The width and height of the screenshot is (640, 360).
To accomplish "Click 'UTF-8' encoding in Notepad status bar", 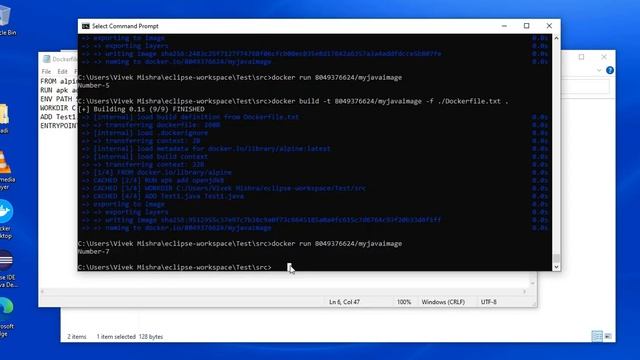I will tap(488, 302).
